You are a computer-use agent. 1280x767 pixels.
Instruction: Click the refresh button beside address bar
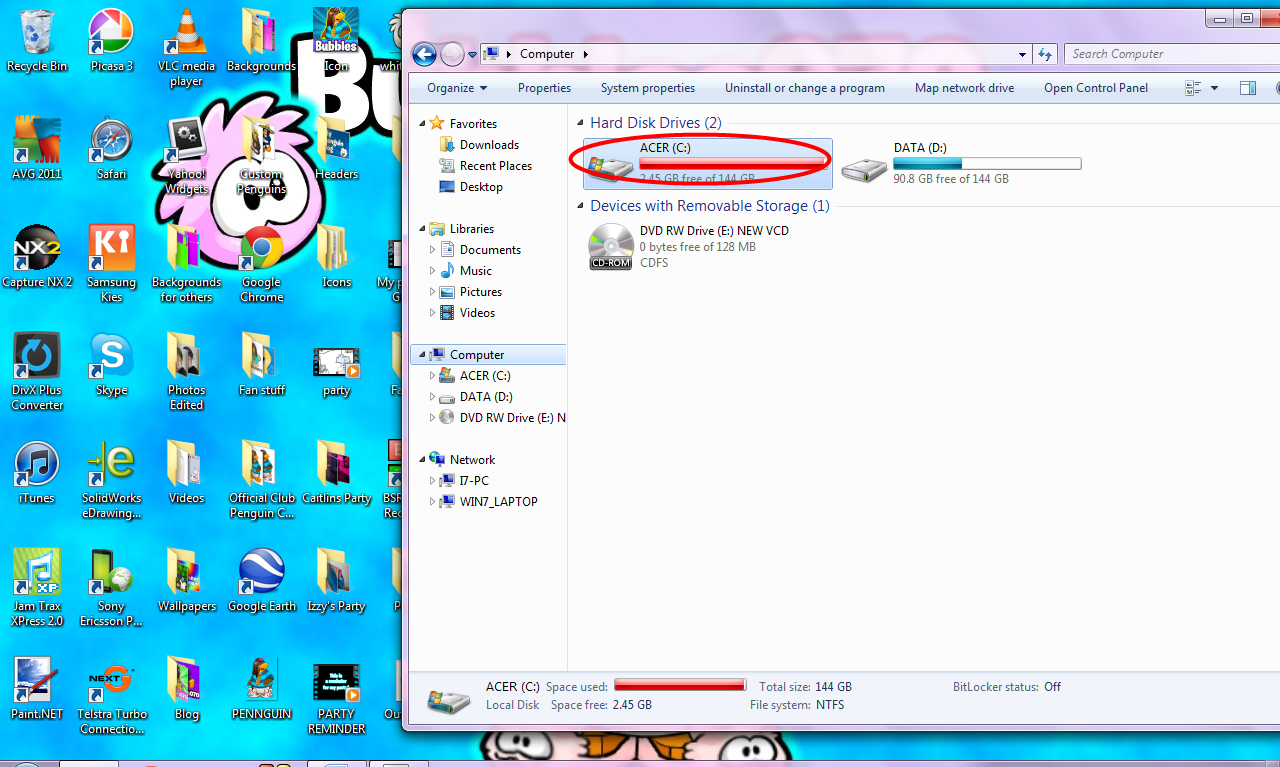(x=1045, y=54)
